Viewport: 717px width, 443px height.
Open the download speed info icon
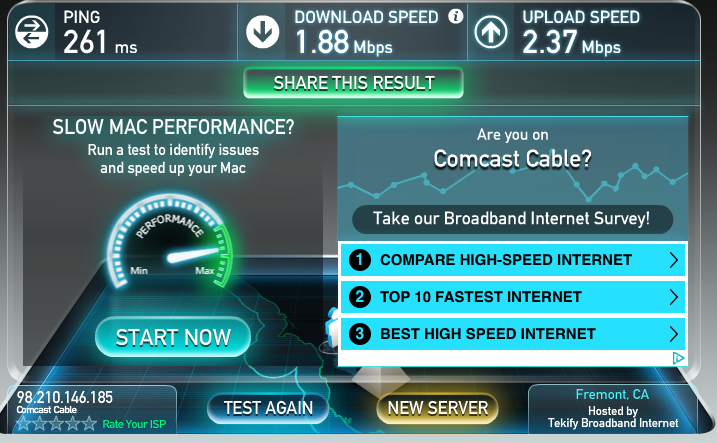click(455, 16)
